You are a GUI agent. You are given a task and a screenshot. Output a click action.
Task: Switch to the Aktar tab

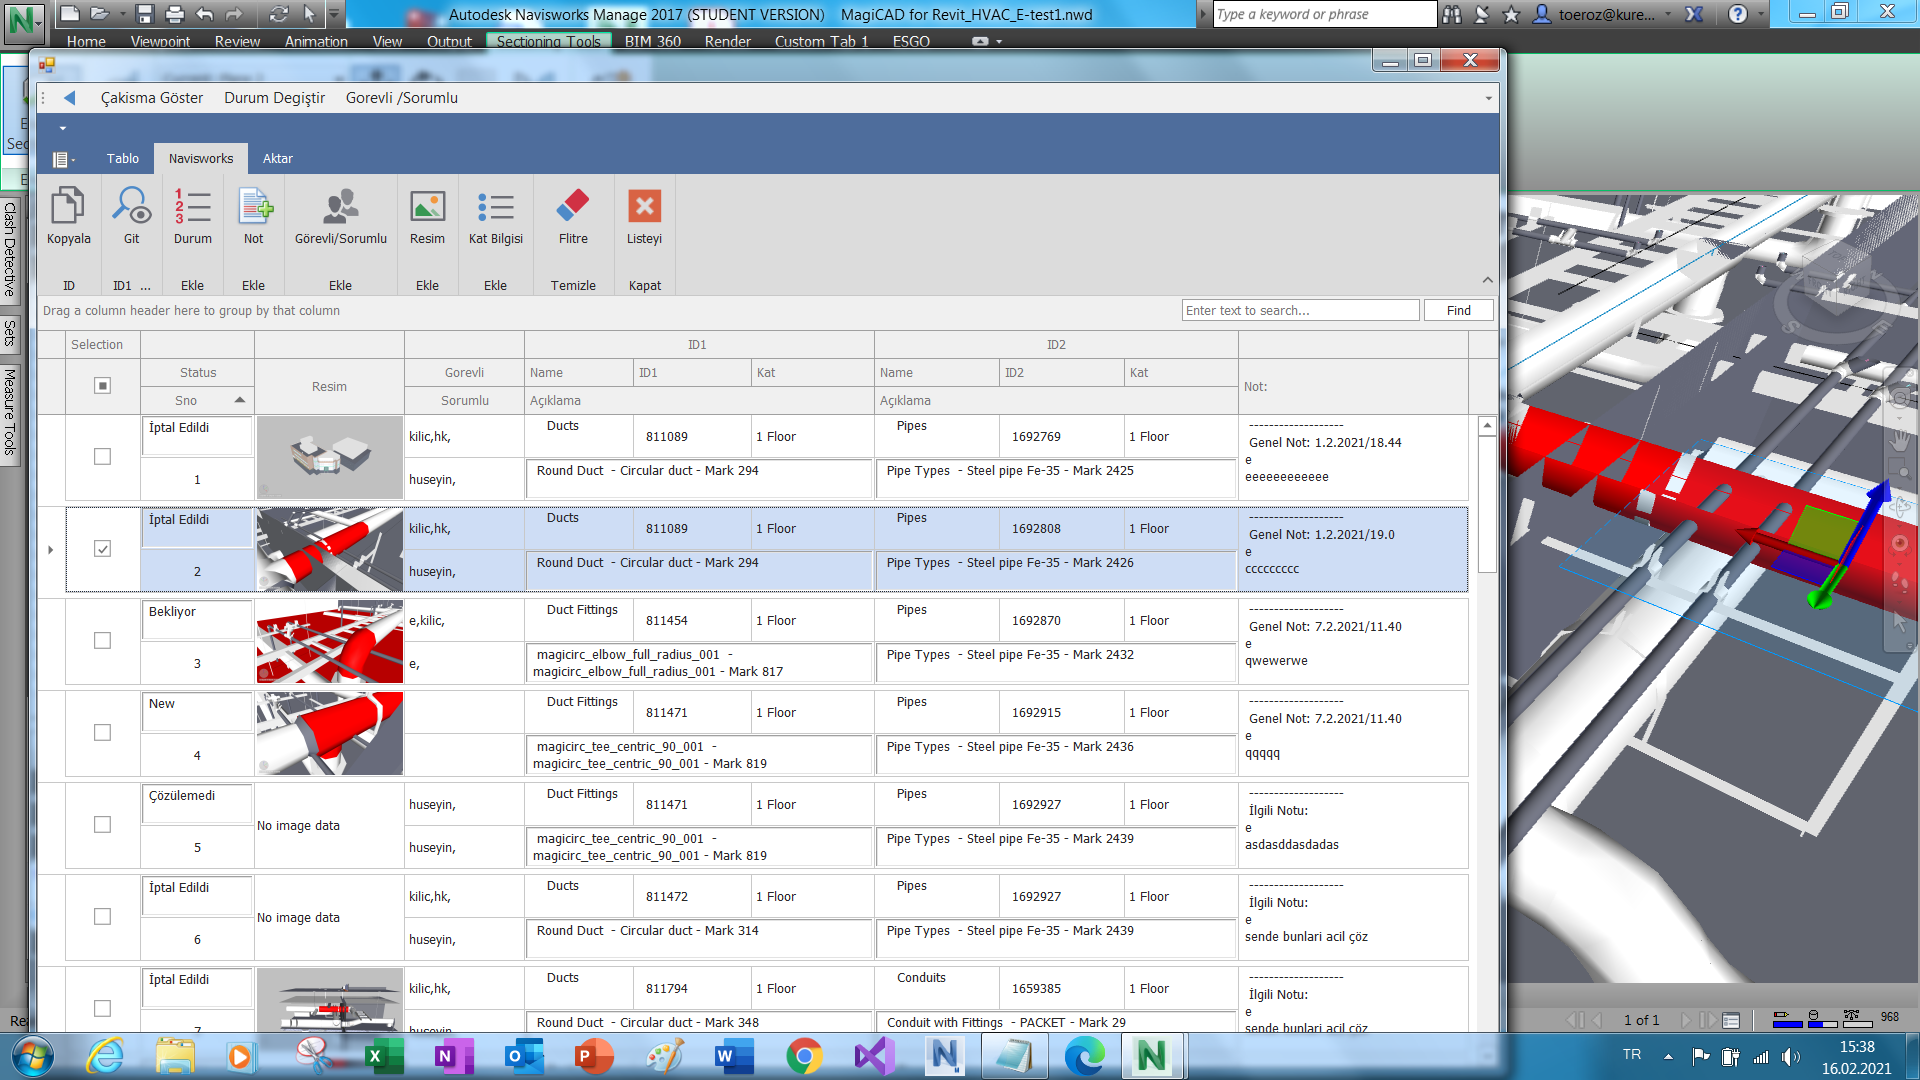pyautogui.click(x=277, y=158)
